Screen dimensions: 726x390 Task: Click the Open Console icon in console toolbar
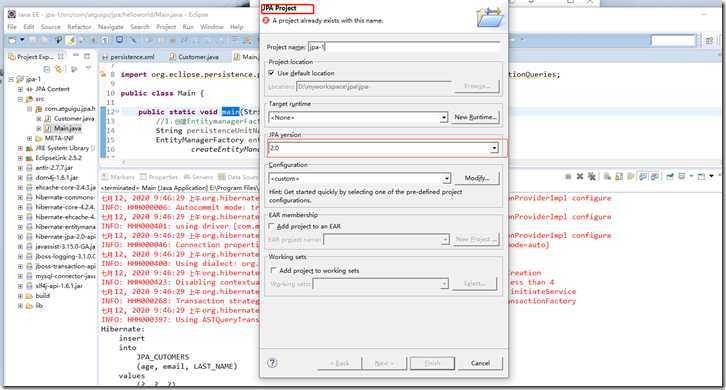pyautogui.click(x=702, y=176)
